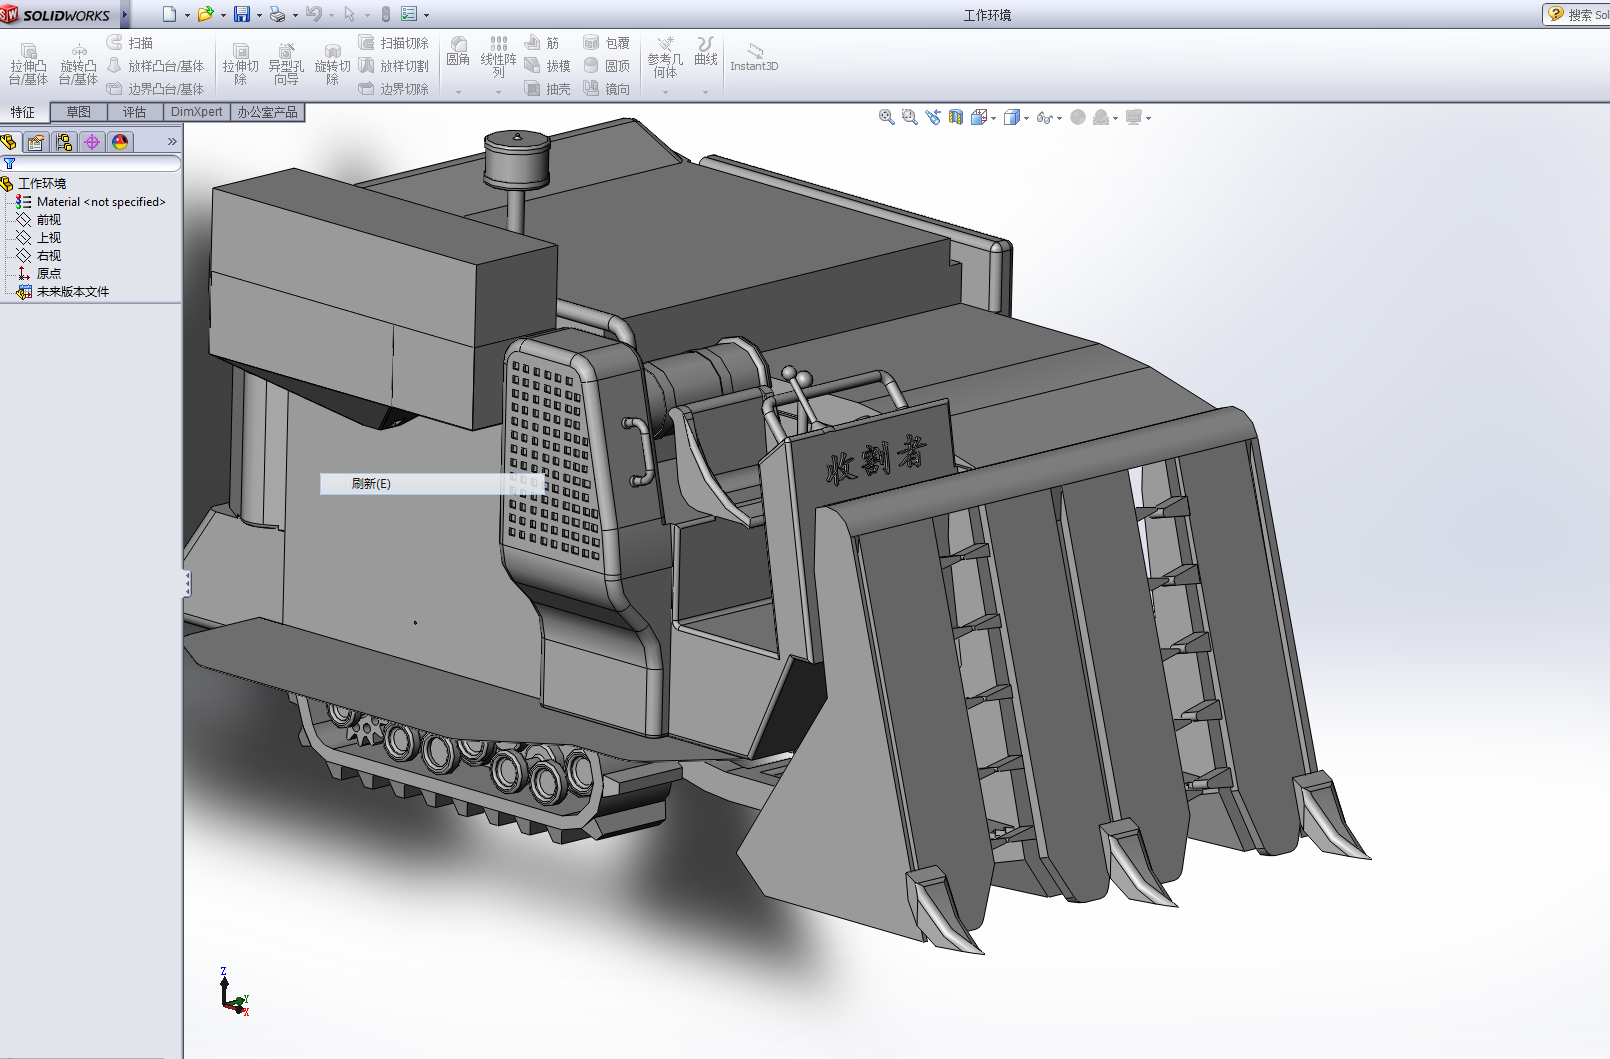Switch to the 评估 tab
The height and width of the screenshot is (1059, 1610).
click(135, 112)
